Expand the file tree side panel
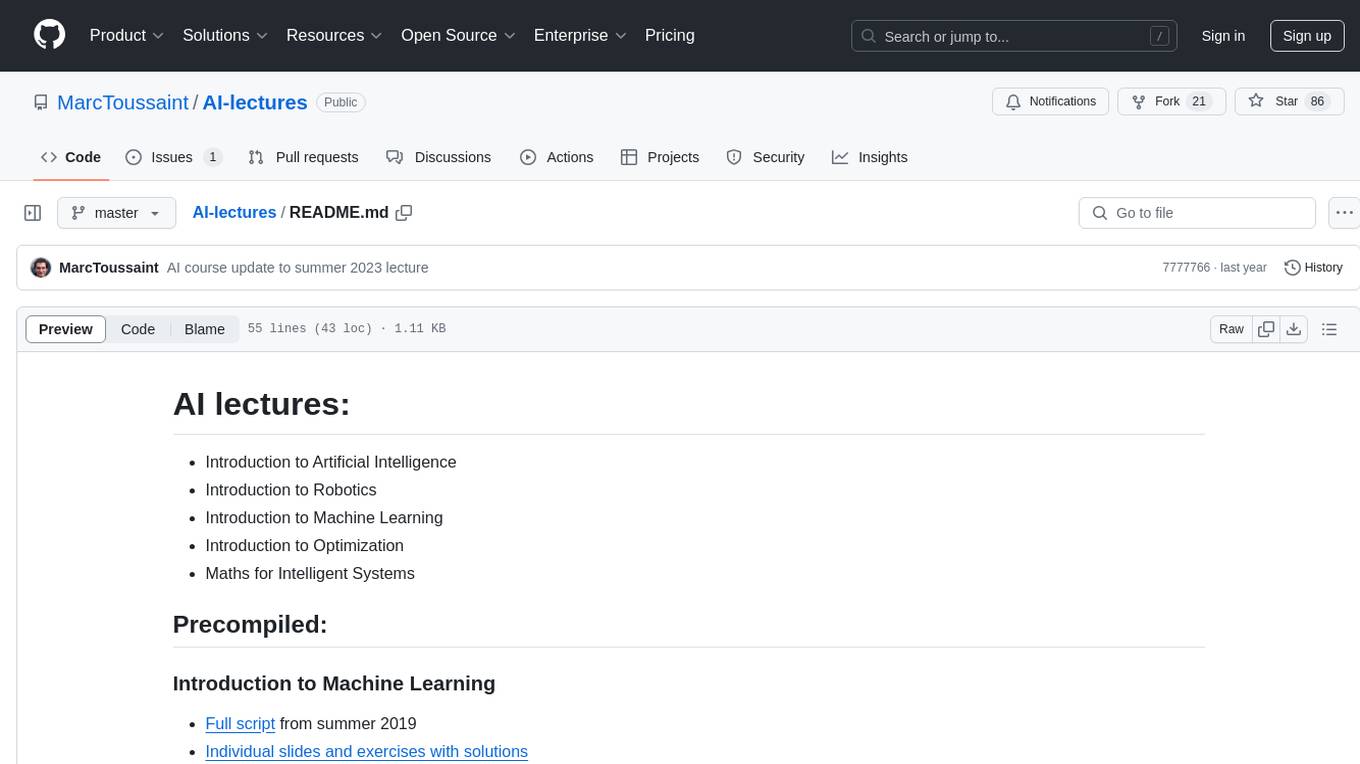1360x764 pixels. pos(33,213)
